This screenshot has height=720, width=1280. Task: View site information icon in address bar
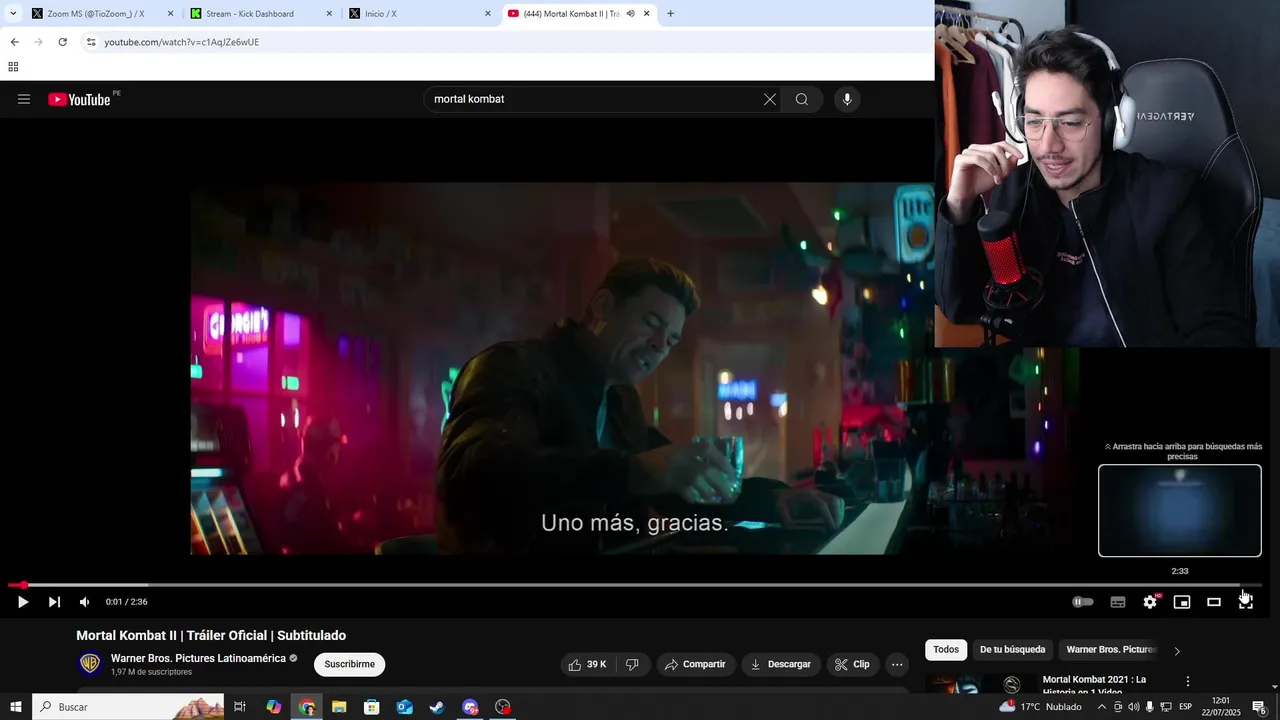[x=91, y=42]
